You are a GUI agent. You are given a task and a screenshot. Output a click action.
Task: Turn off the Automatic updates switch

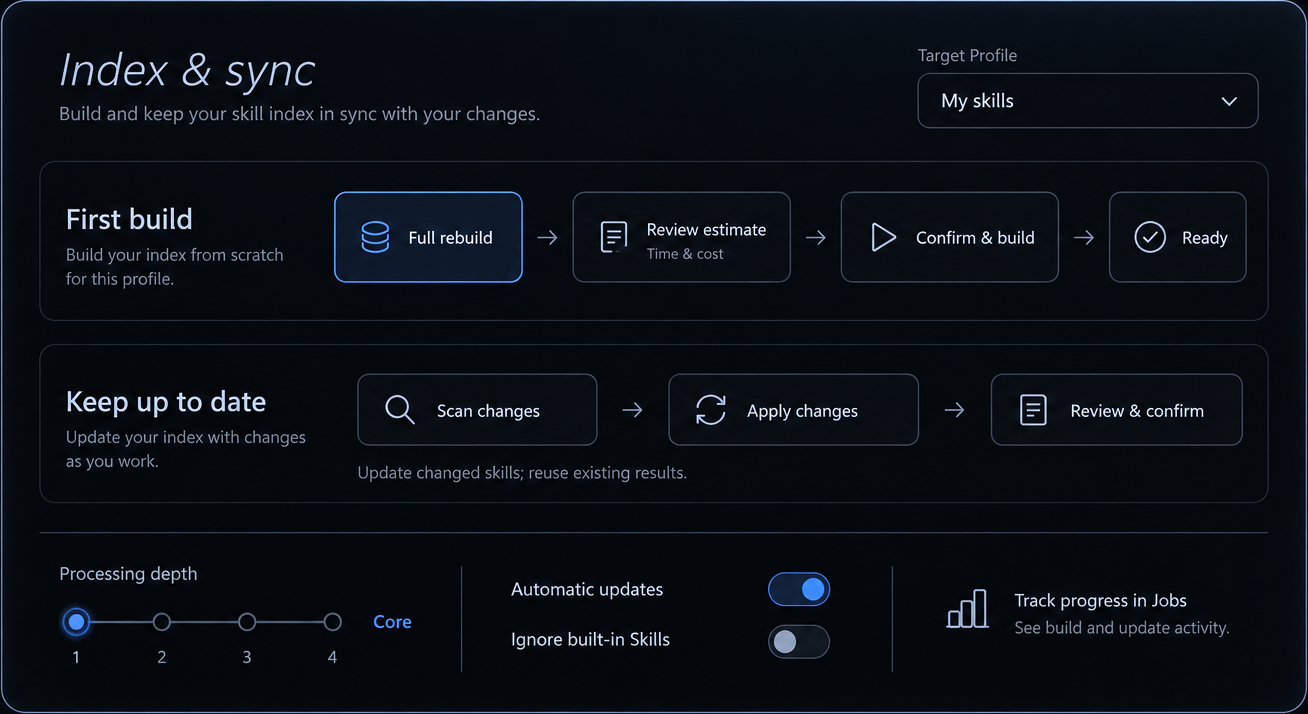click(x=799, y=590)
